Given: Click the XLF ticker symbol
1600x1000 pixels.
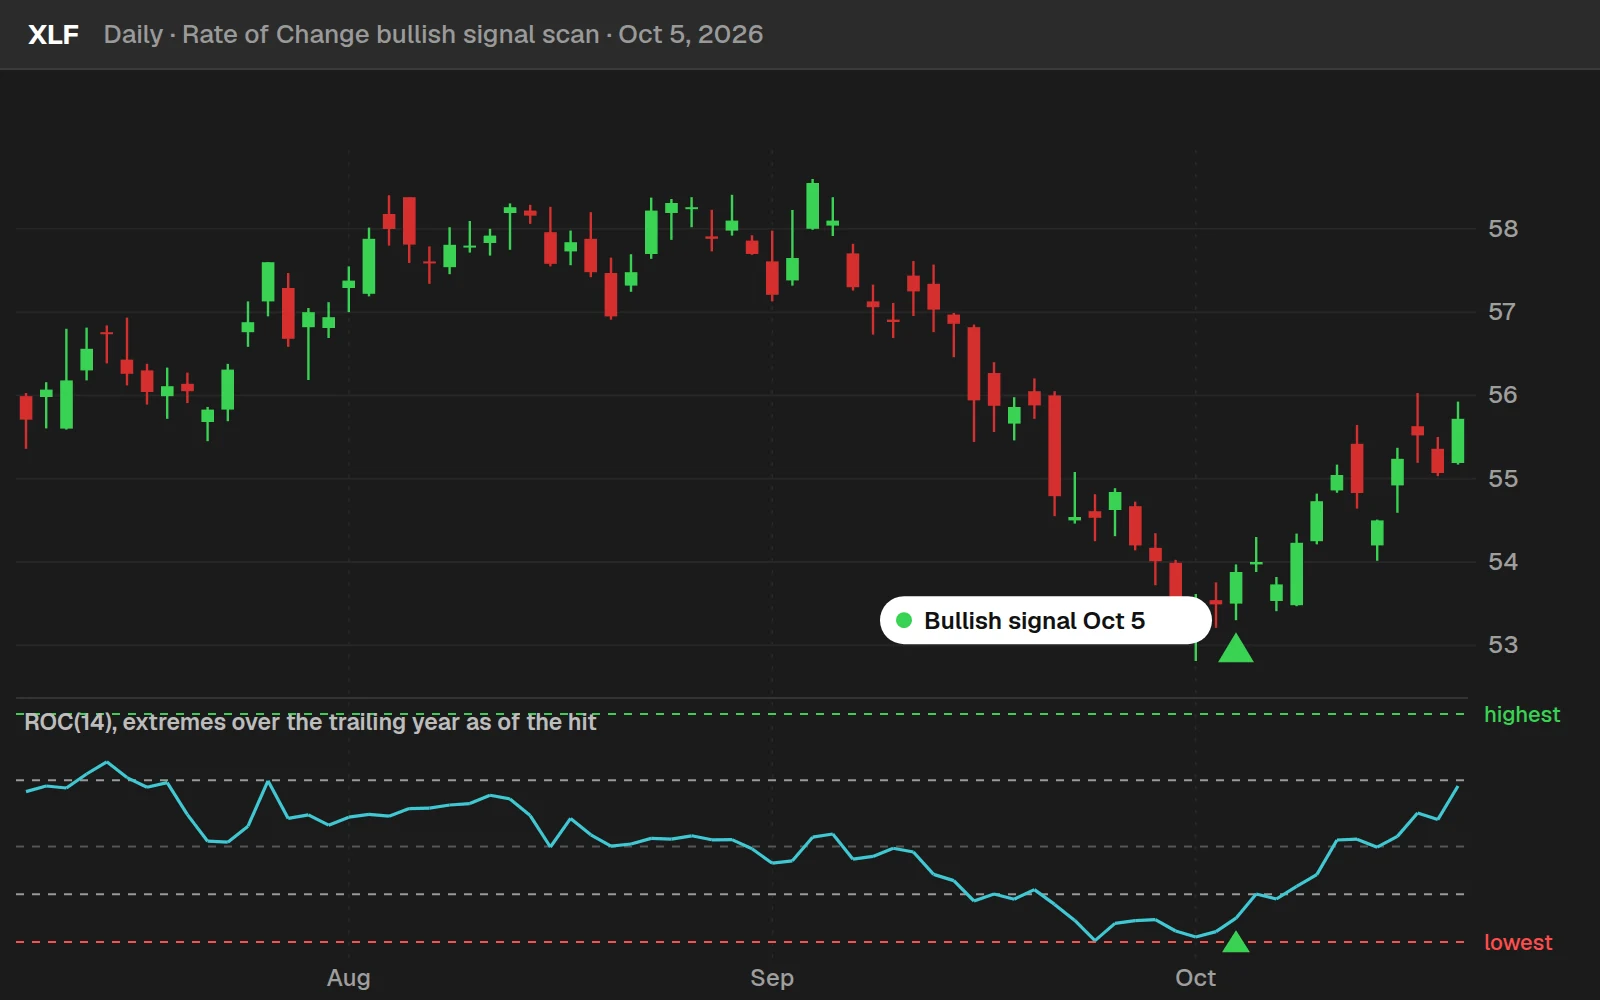Looking at the screenshot, I should [x=53, y=34].
